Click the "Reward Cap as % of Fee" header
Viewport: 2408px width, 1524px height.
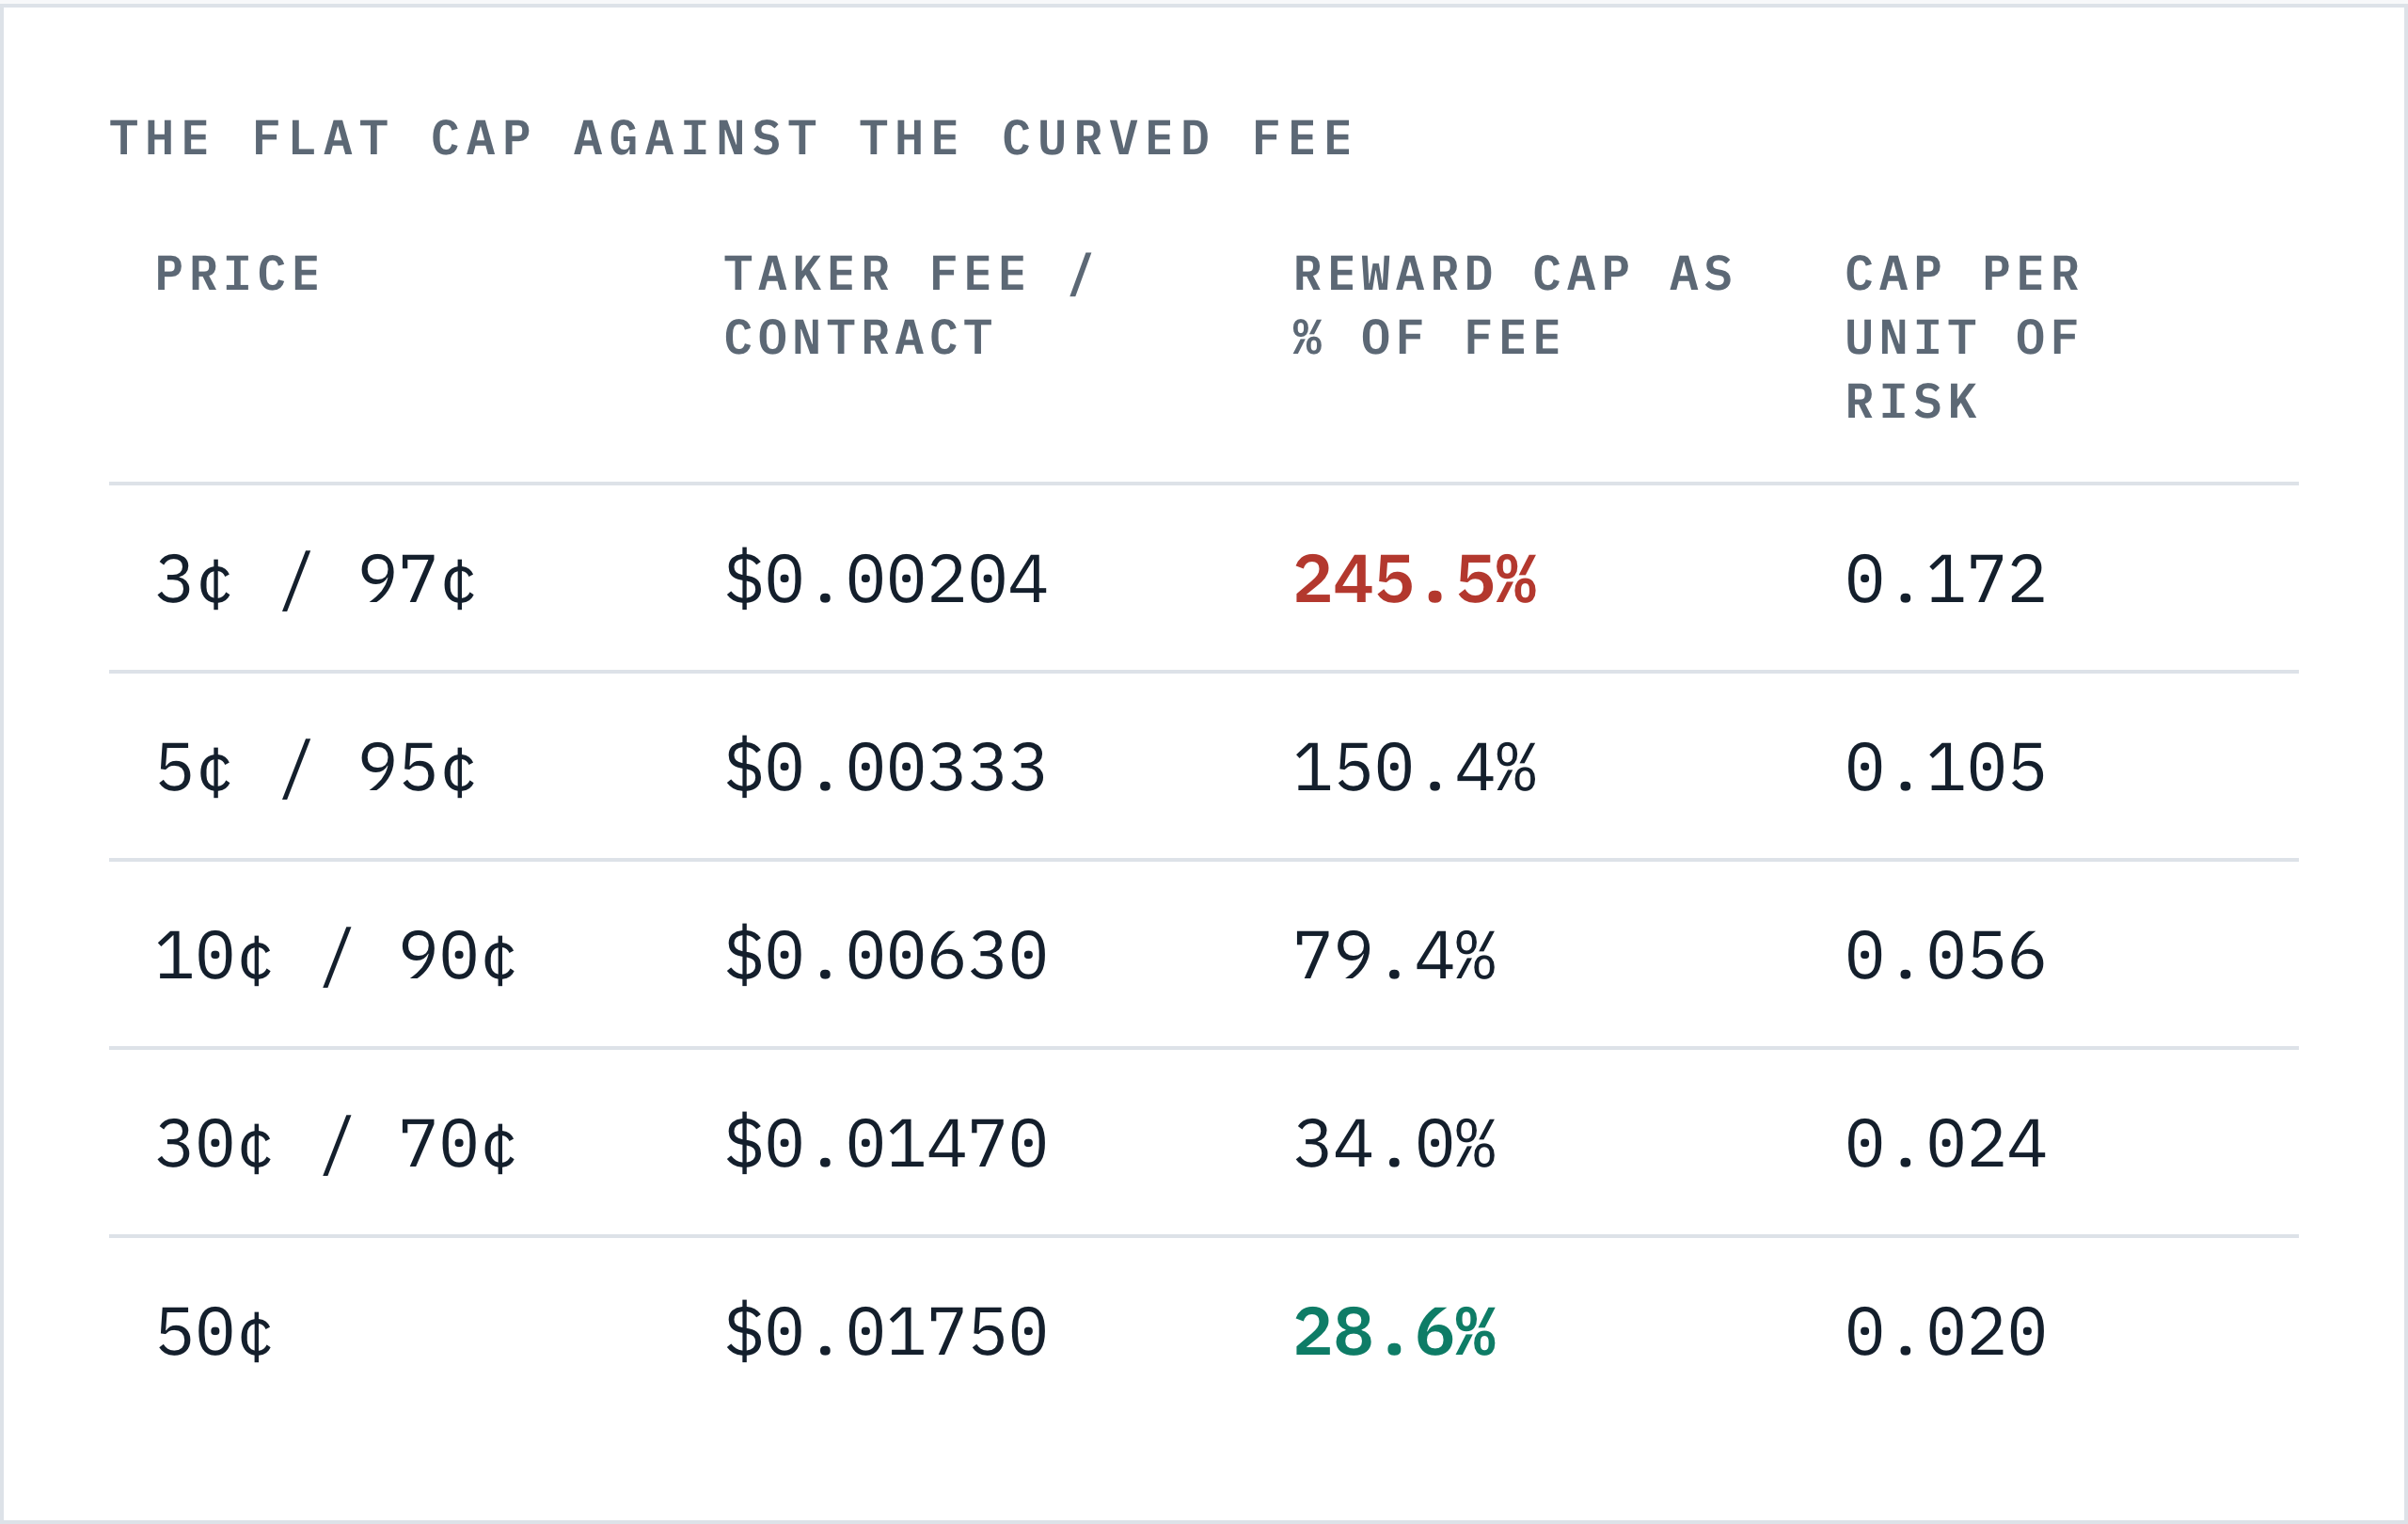coord(1513,306)
